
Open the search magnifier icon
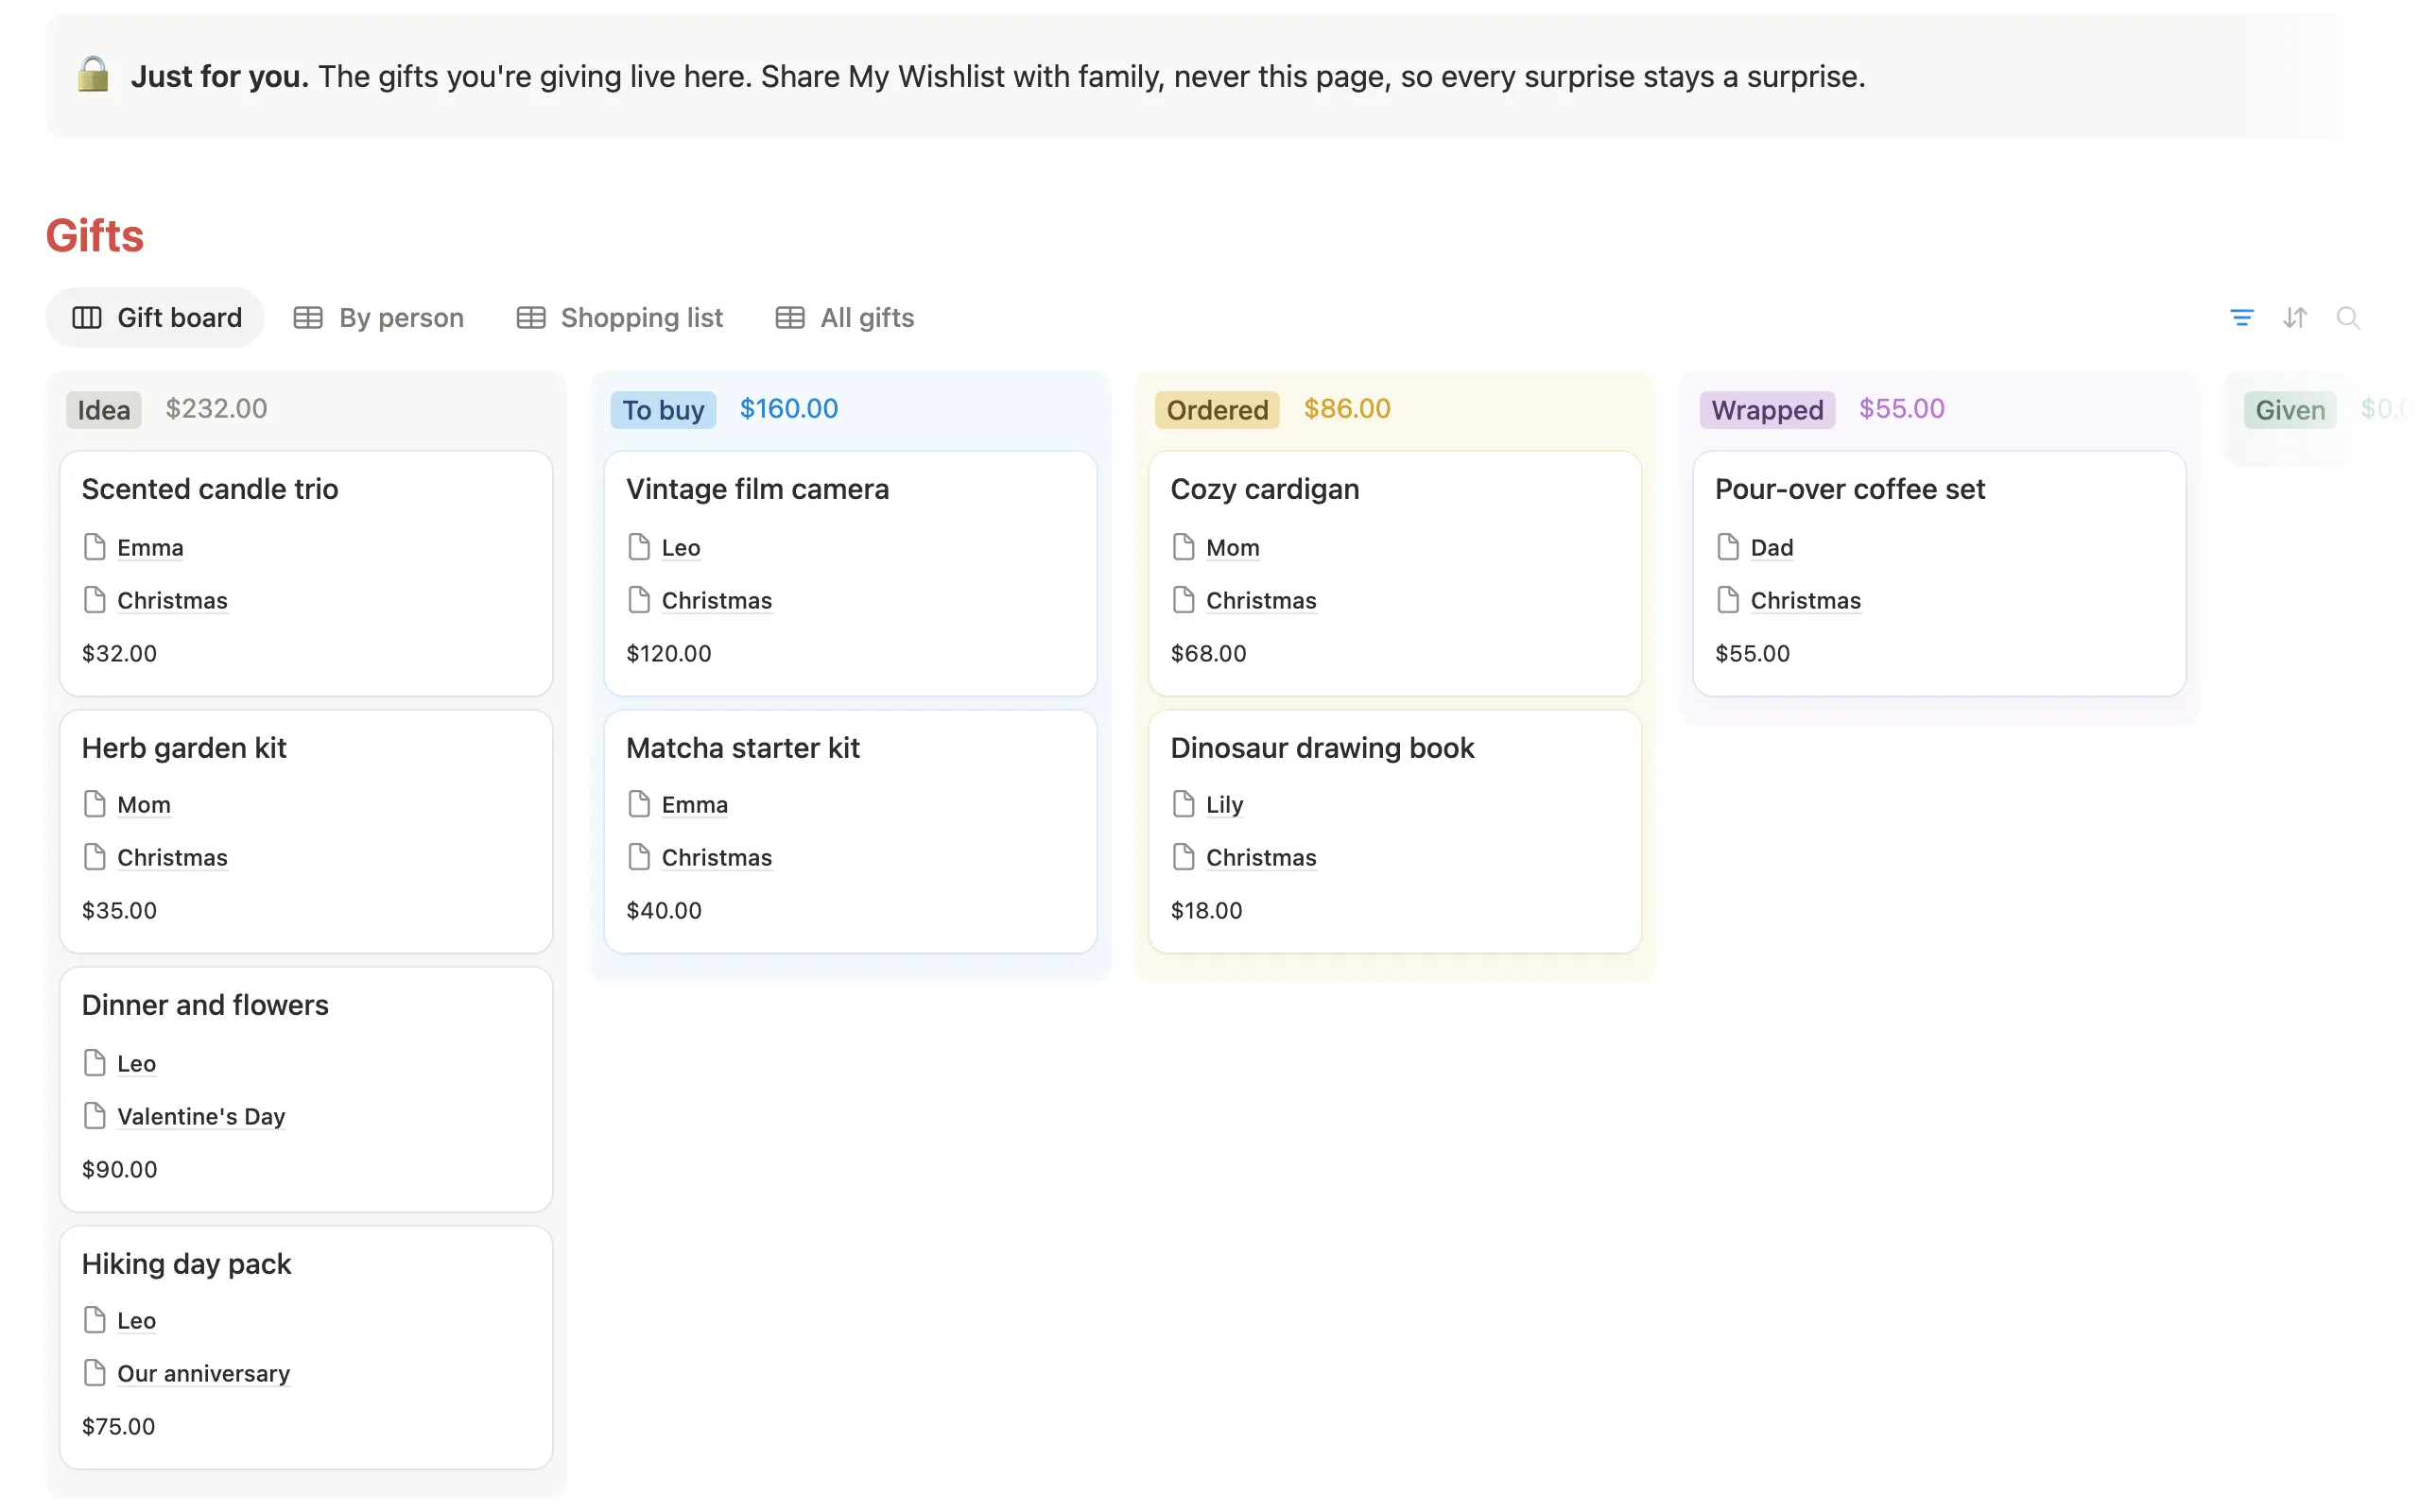(x=2347, y=318)
